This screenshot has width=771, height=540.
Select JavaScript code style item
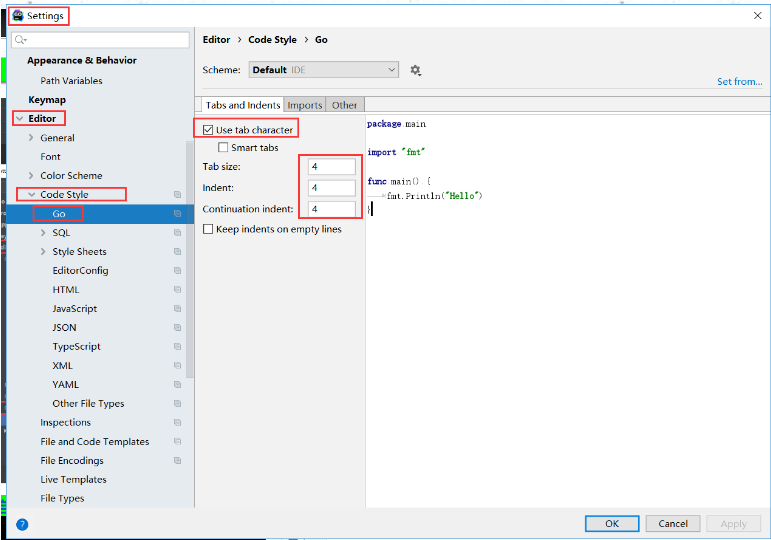pyautogui.click(x=75, y=309)
